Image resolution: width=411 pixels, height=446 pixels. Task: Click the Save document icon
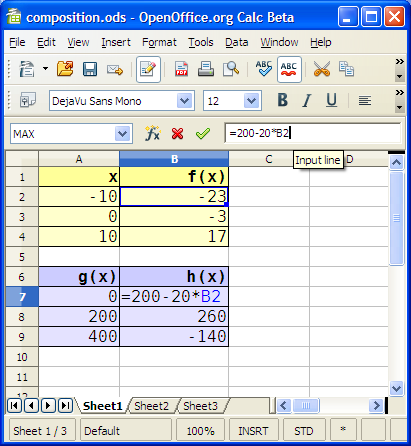pyautogui.click(x=90, y=69)
